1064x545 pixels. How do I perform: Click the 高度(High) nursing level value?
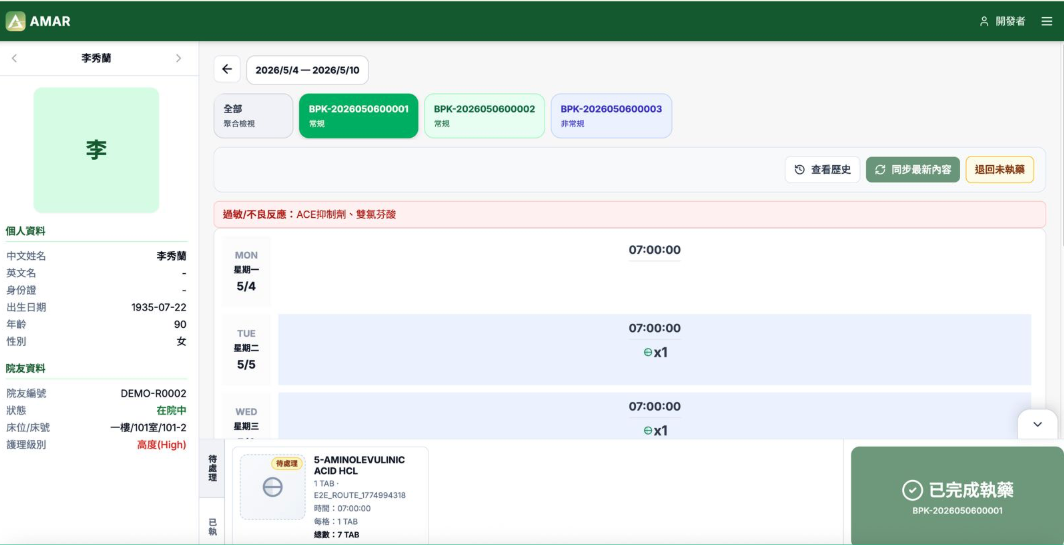[x=162, y=445]
